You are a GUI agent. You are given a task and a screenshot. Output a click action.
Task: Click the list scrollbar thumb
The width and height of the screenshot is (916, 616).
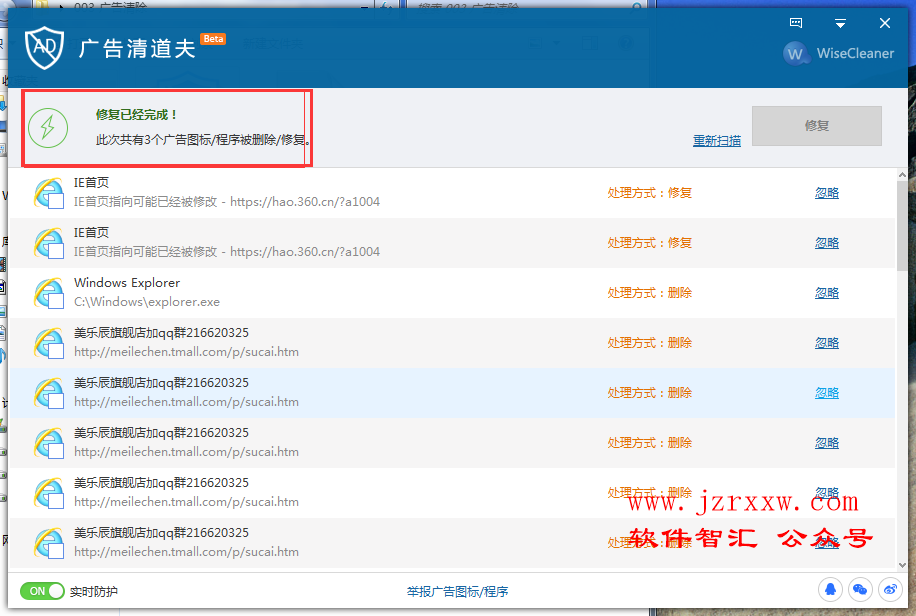point(903,226)
